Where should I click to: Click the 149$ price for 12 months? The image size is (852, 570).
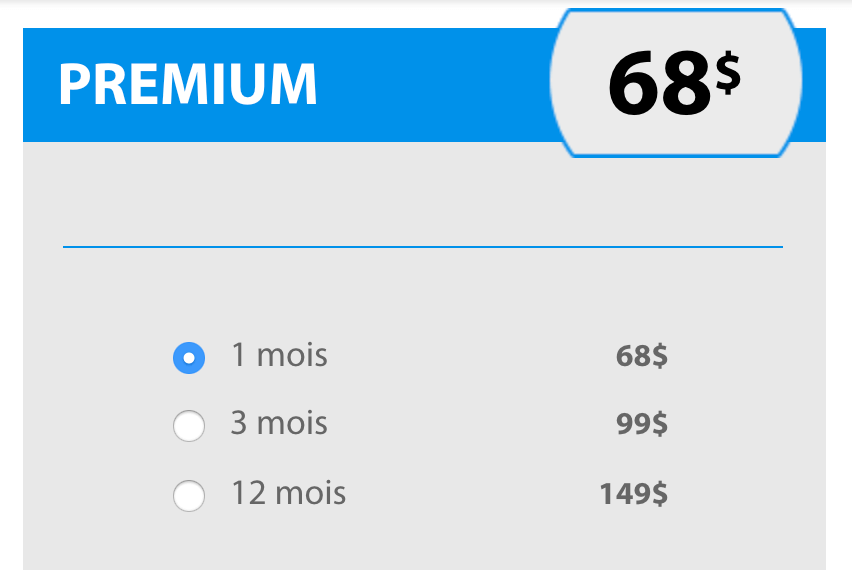(633, 493)
